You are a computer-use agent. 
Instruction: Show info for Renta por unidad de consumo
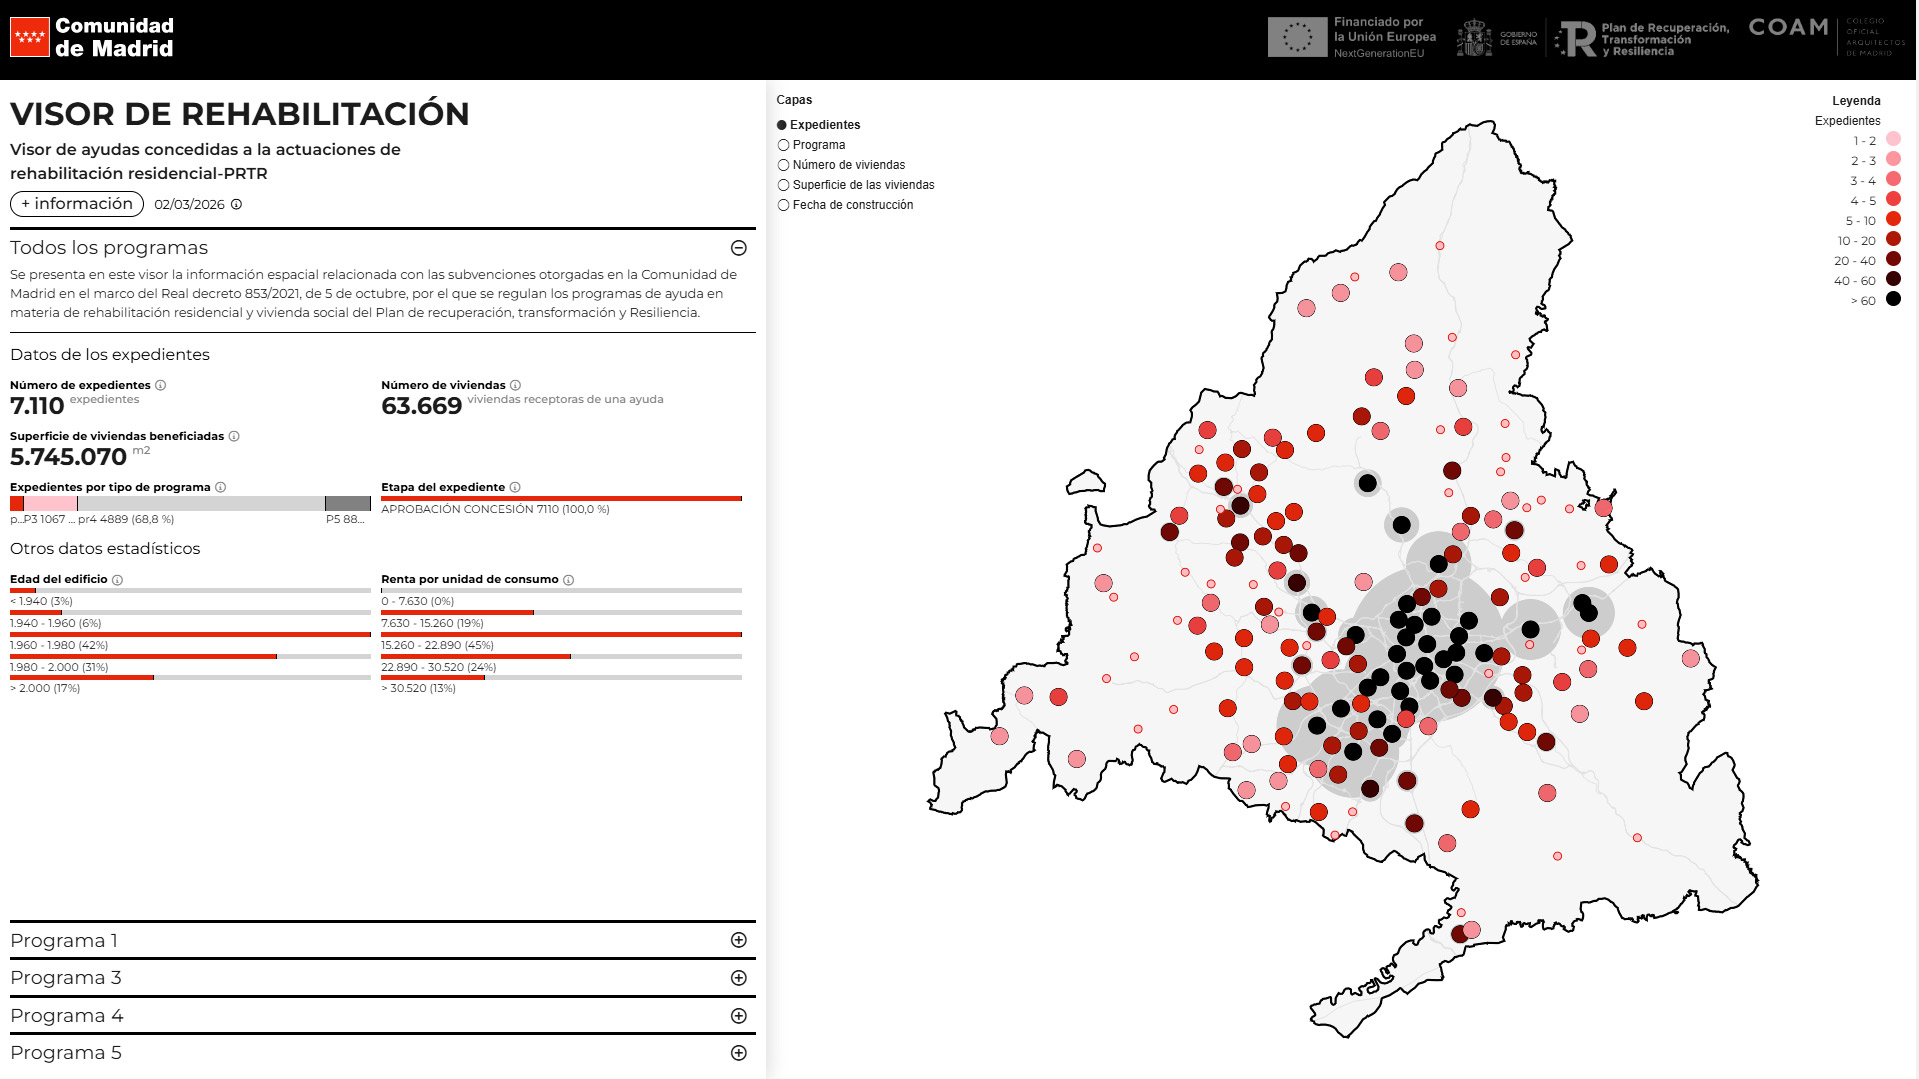(x=569, y=580)
